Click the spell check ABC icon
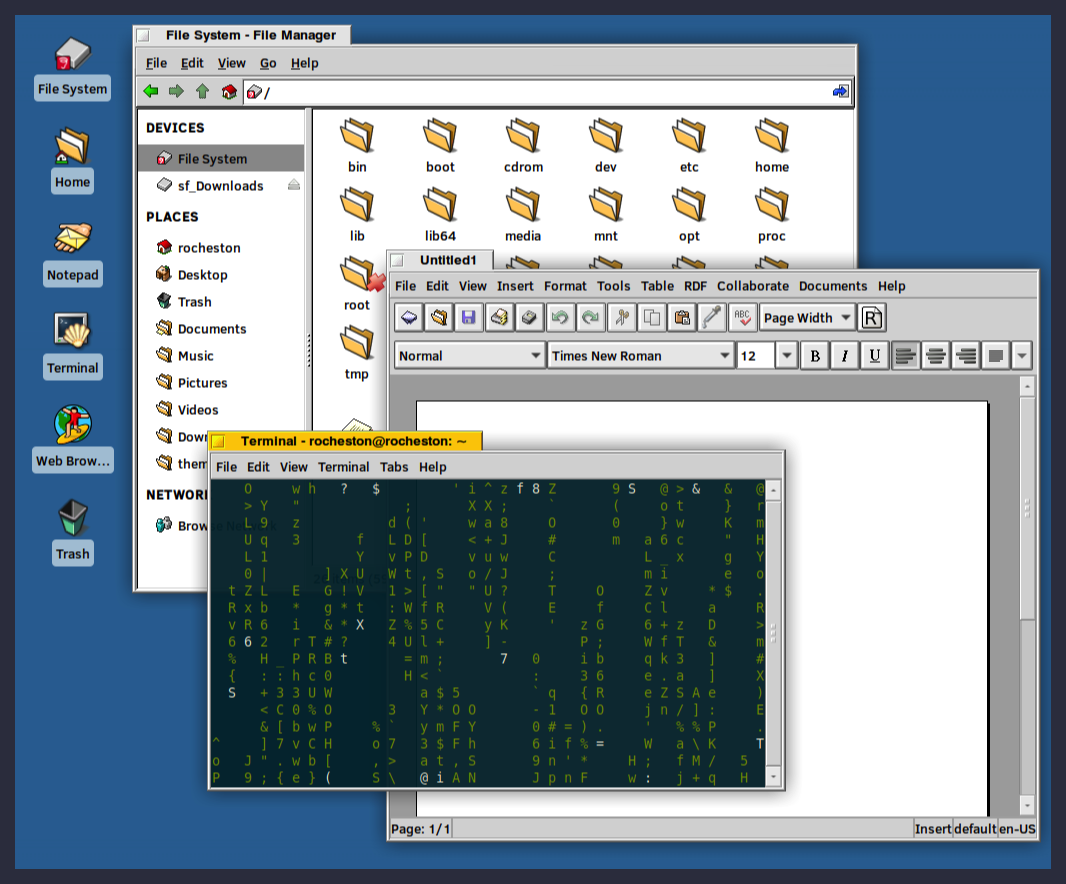 point(742,318)
